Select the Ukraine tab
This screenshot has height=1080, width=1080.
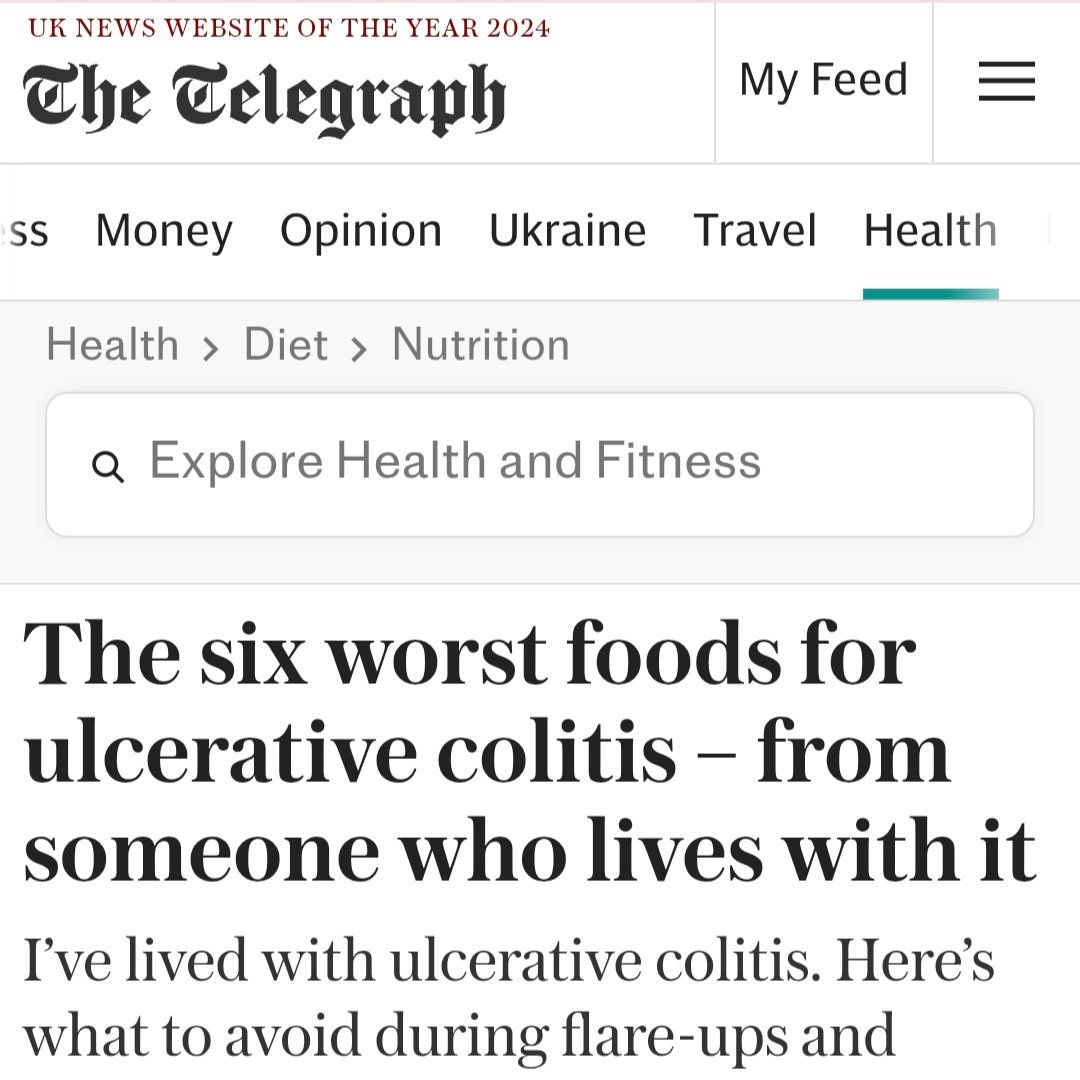[567, 231]
